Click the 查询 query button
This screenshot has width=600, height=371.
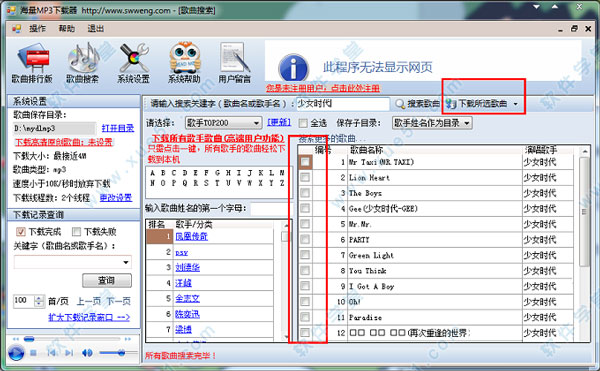[x=107, y=280]
